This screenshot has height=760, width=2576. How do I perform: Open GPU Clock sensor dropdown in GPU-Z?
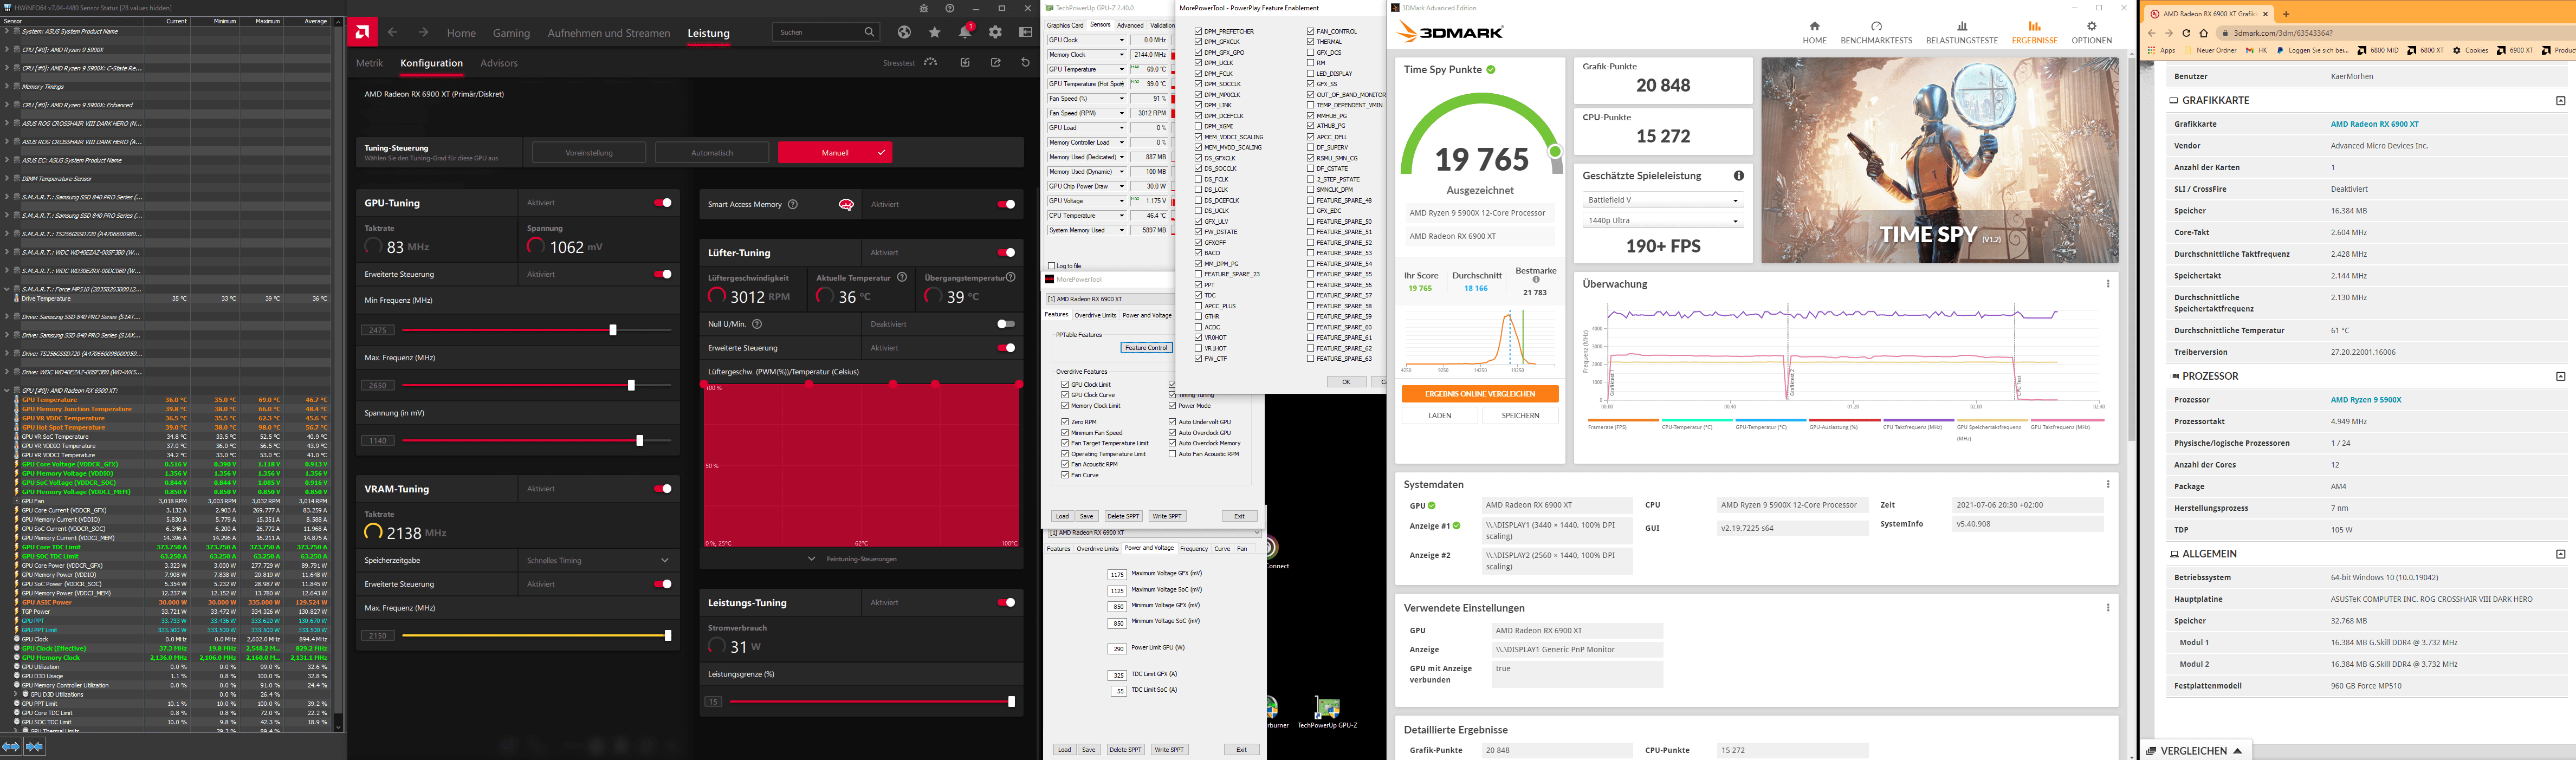(1121, 41)
